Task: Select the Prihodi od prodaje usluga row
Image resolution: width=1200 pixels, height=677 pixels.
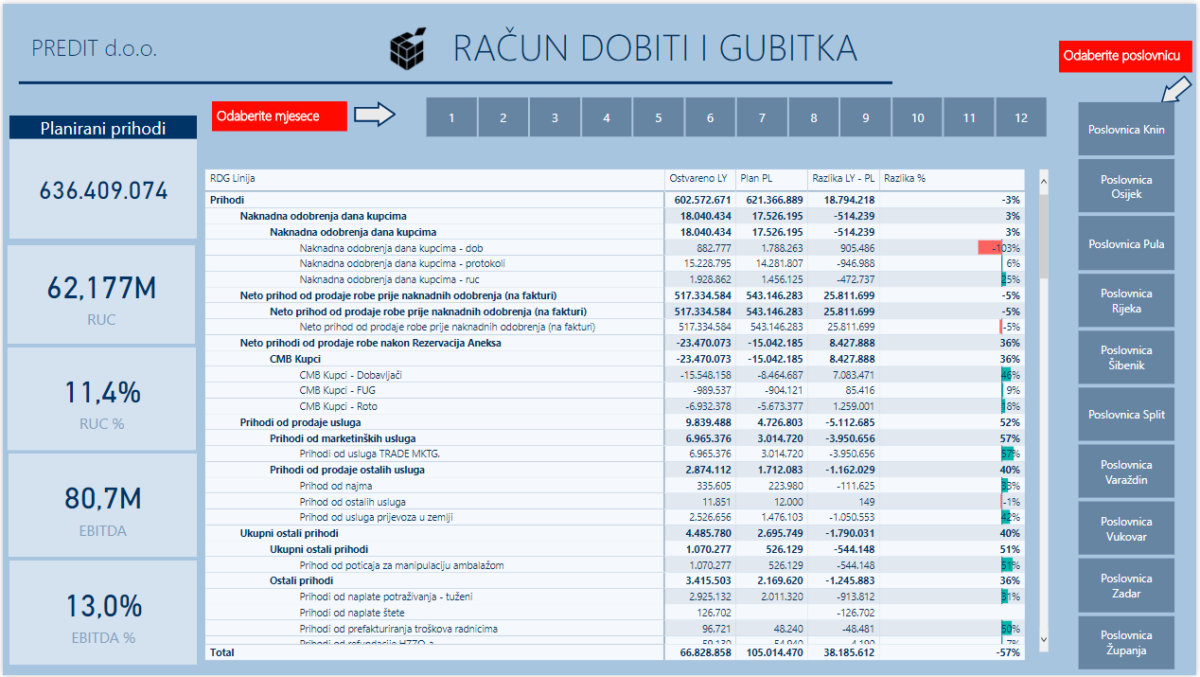Action: point(289,422)
